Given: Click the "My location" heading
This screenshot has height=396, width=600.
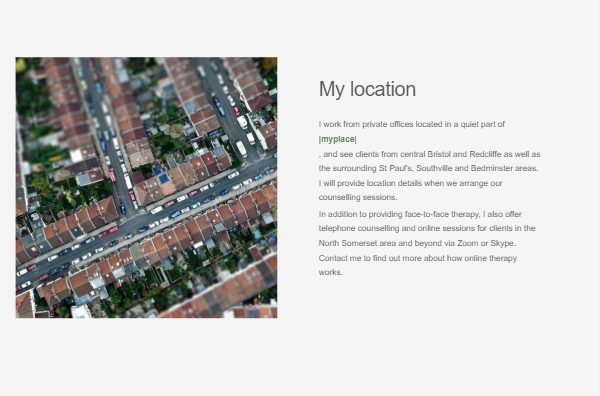Looking at the screenshot, I should (x=367, y=89).
